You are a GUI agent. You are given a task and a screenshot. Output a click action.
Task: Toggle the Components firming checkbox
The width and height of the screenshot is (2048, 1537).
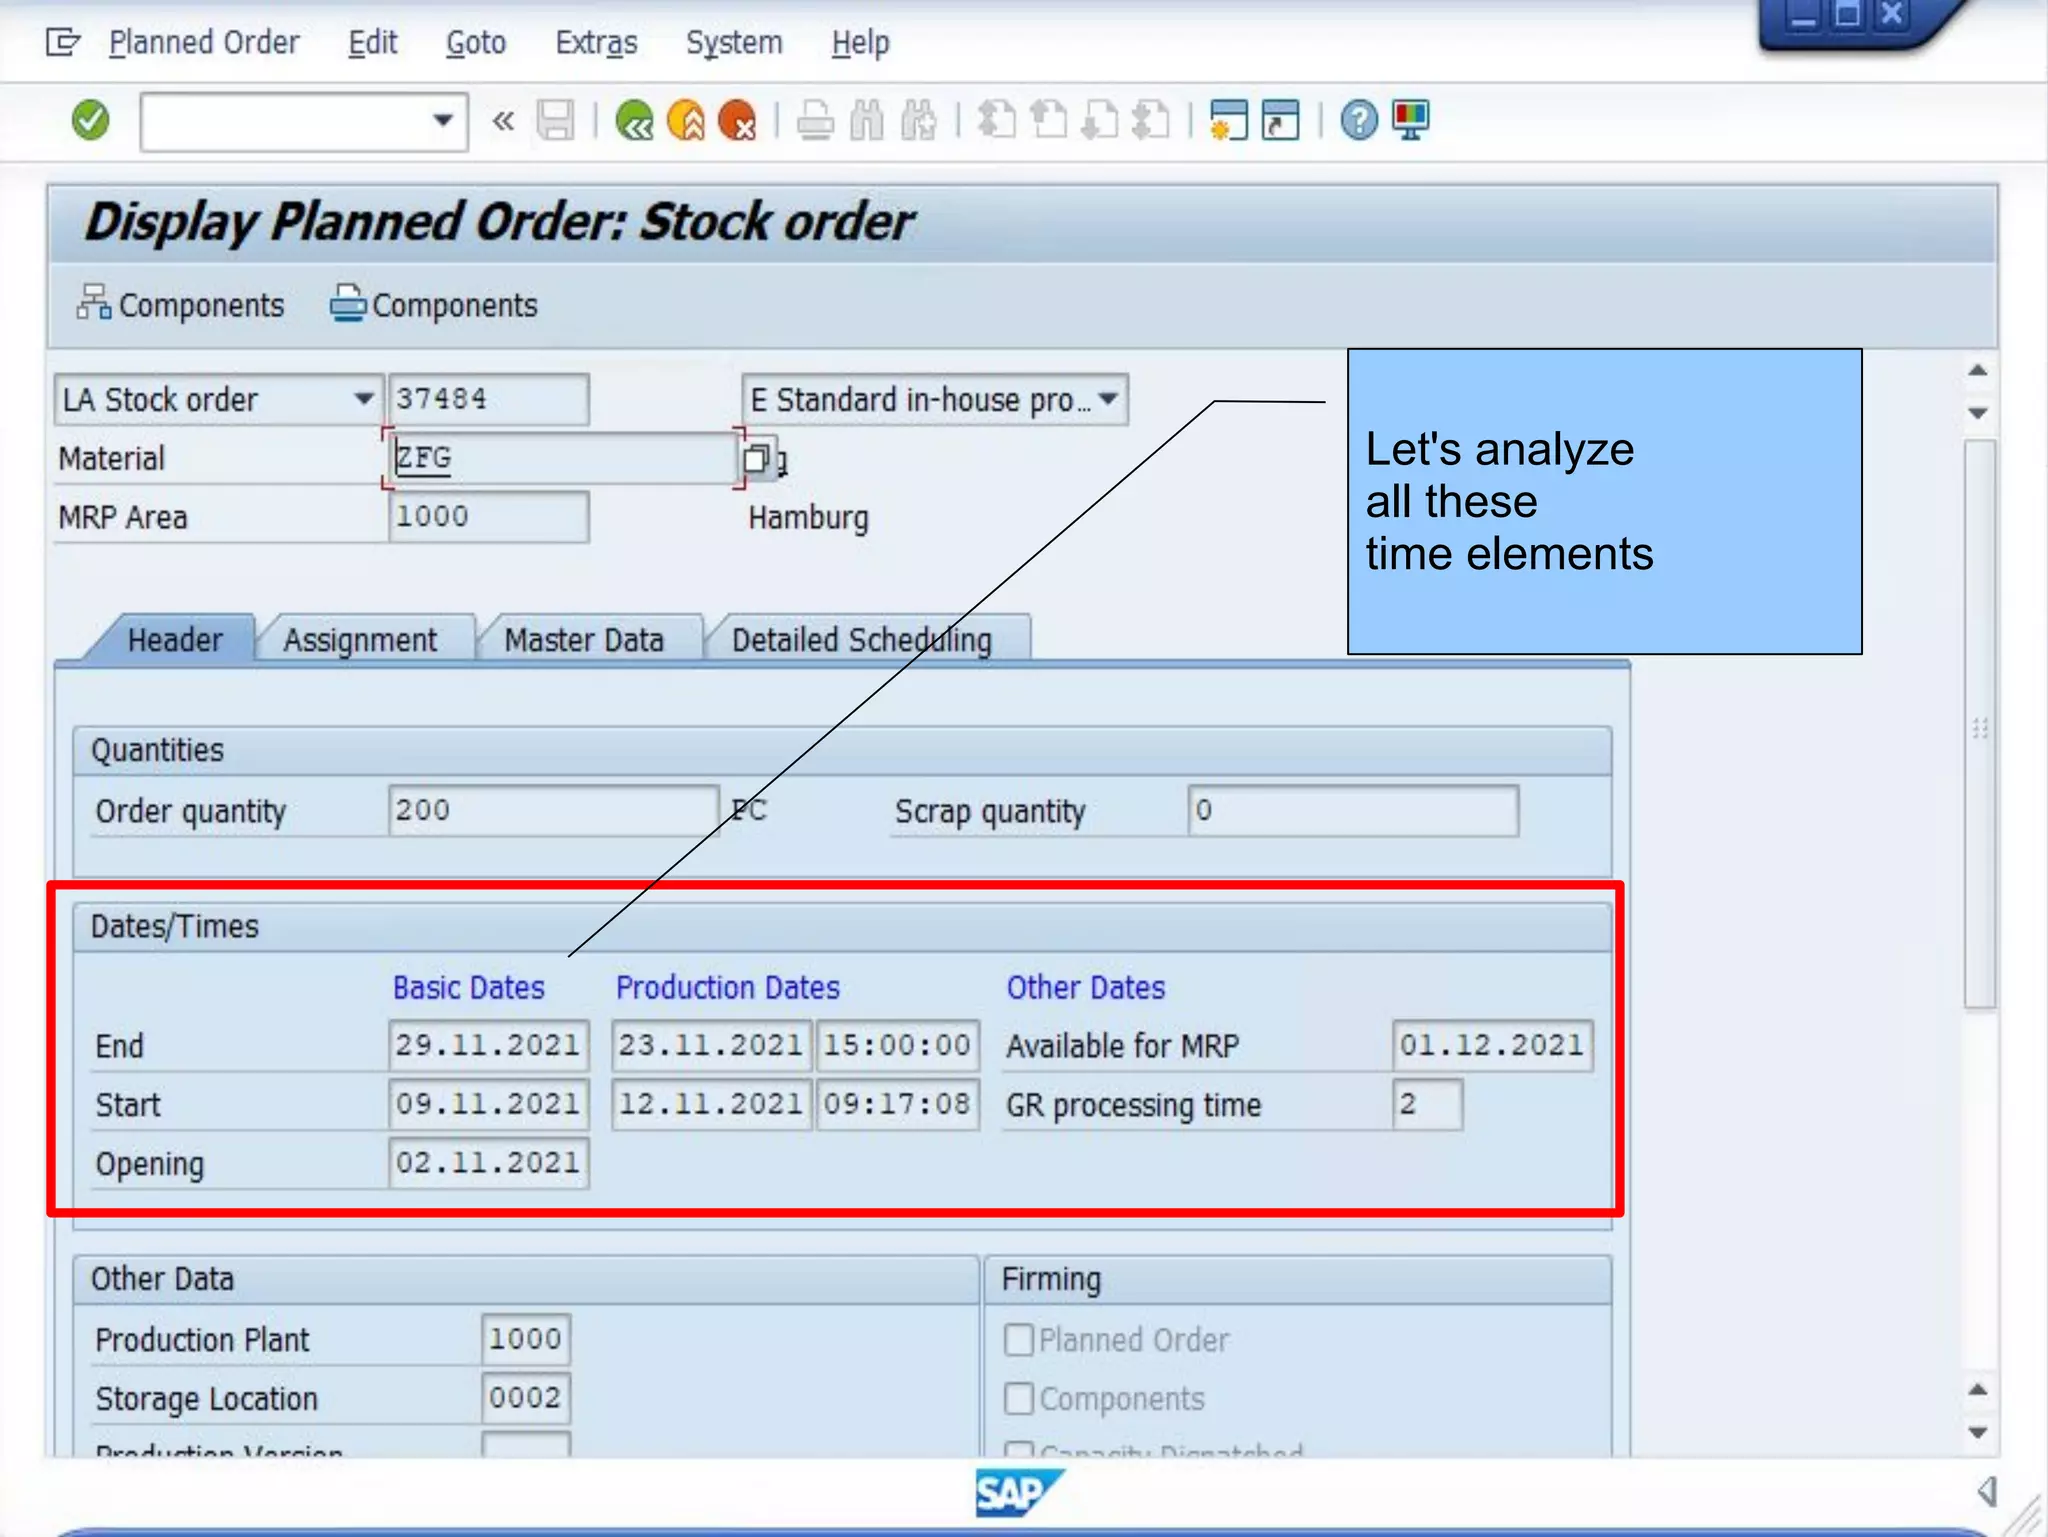(x=1018, y=1398)
